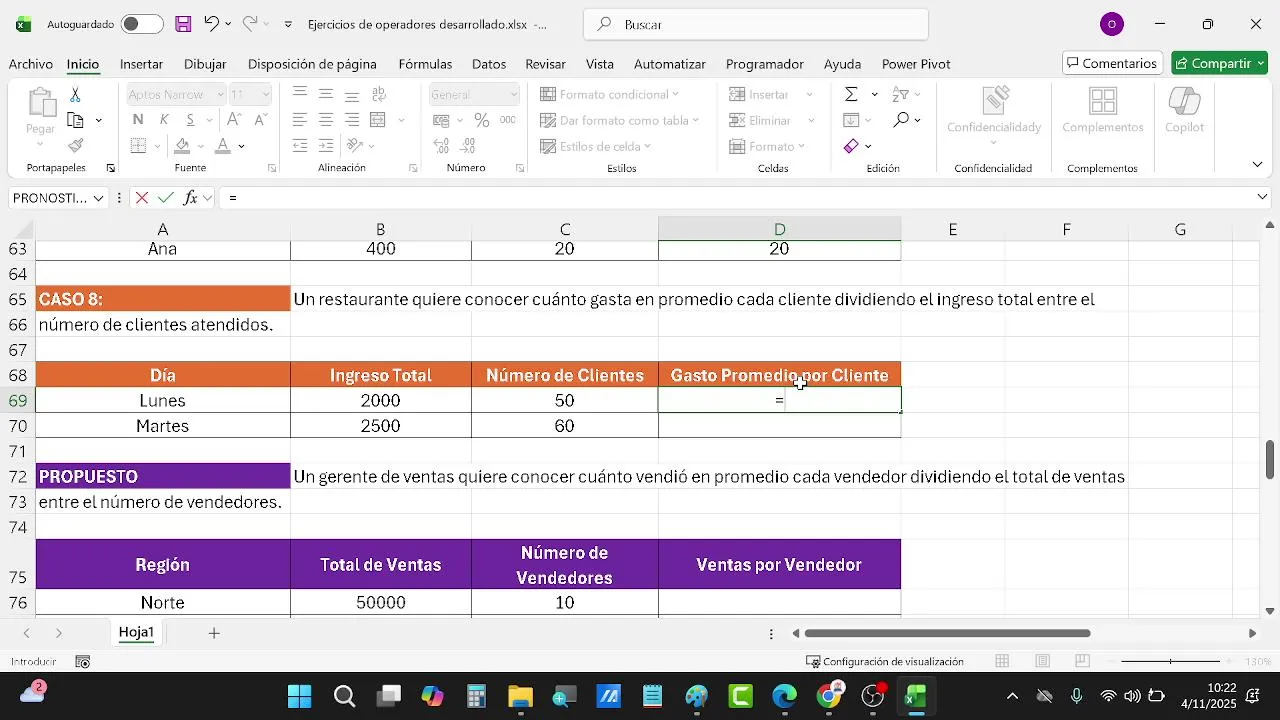The height and width of the screenshot is (720, 1280).
Task: Click the Undo arrow icon
Action: (x=211, y=24)
